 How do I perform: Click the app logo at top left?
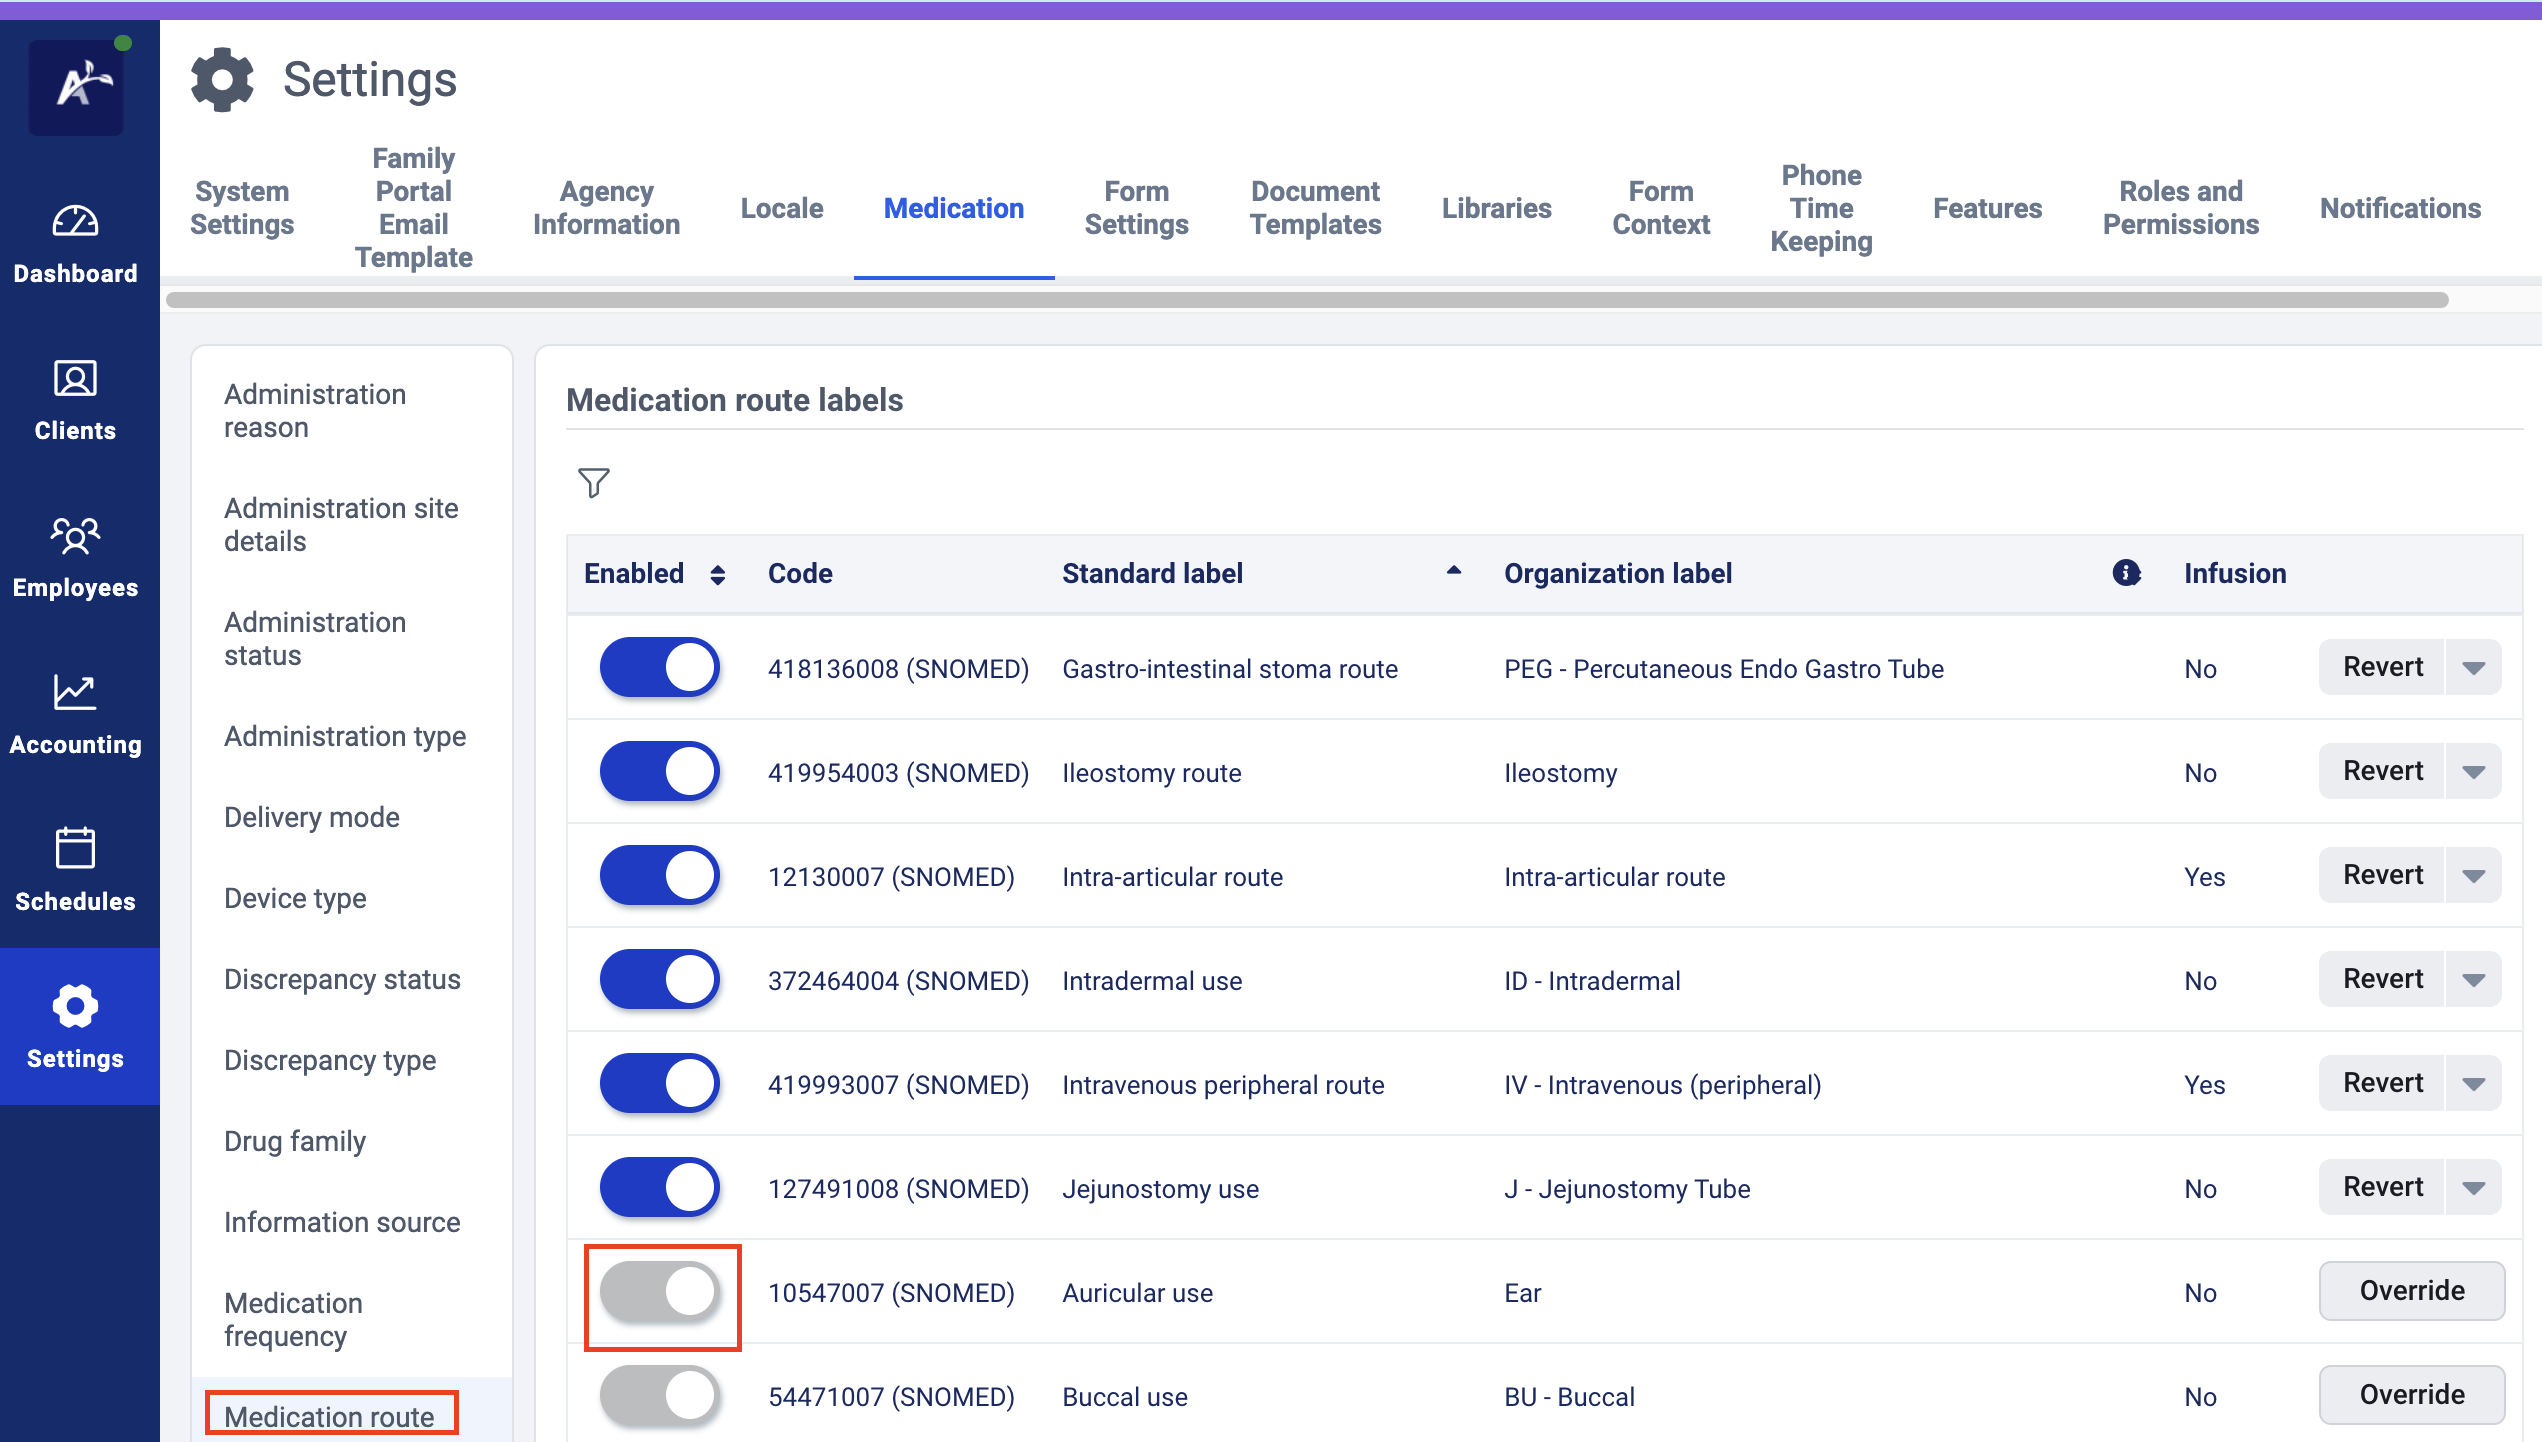tap(76, 86)
